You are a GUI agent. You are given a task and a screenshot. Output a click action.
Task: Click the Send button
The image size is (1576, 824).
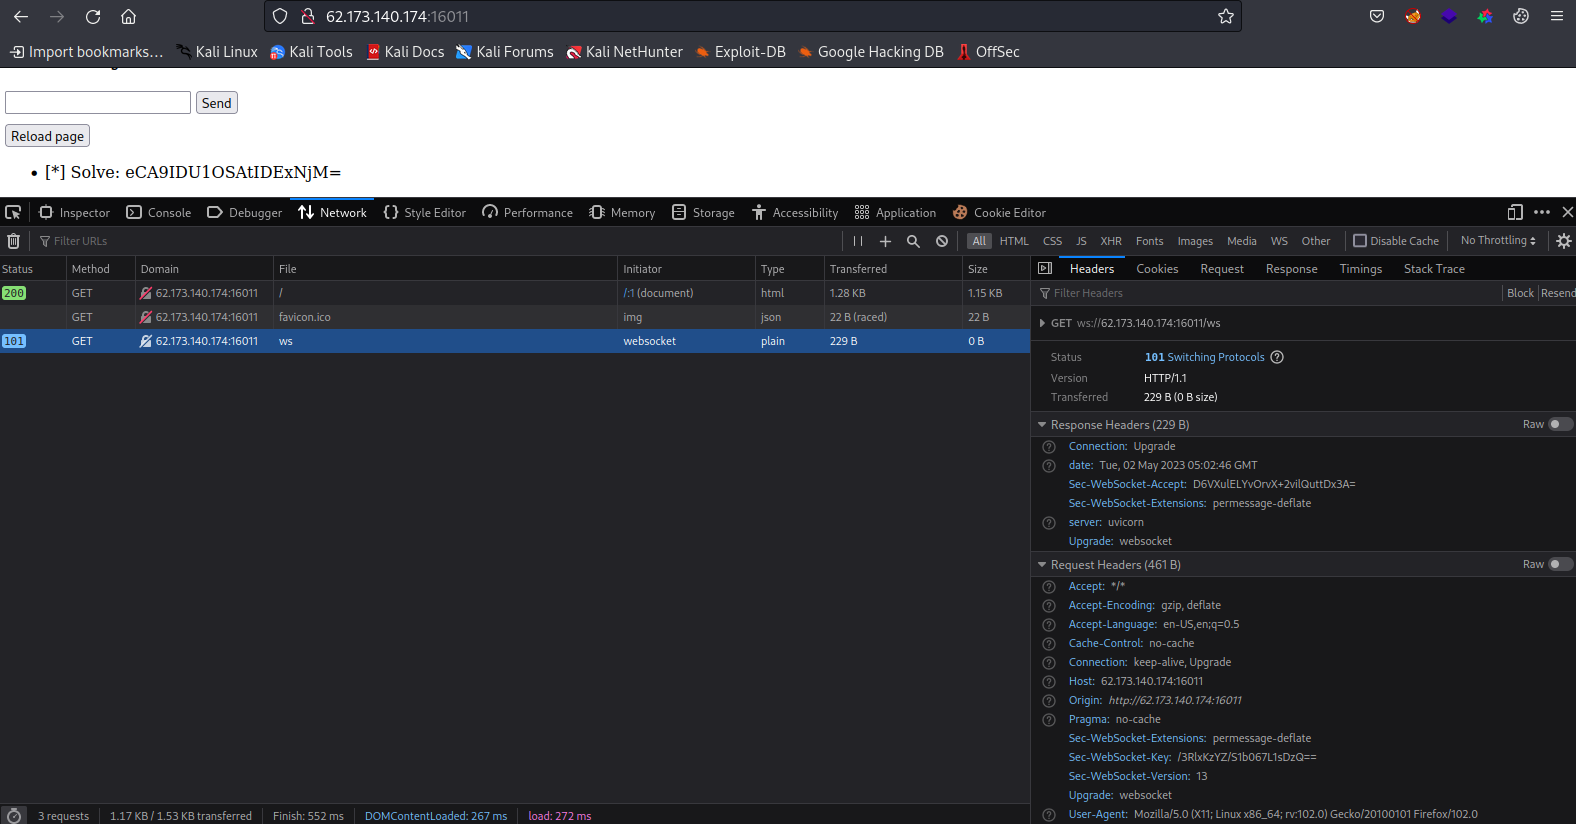click(216, 103)
